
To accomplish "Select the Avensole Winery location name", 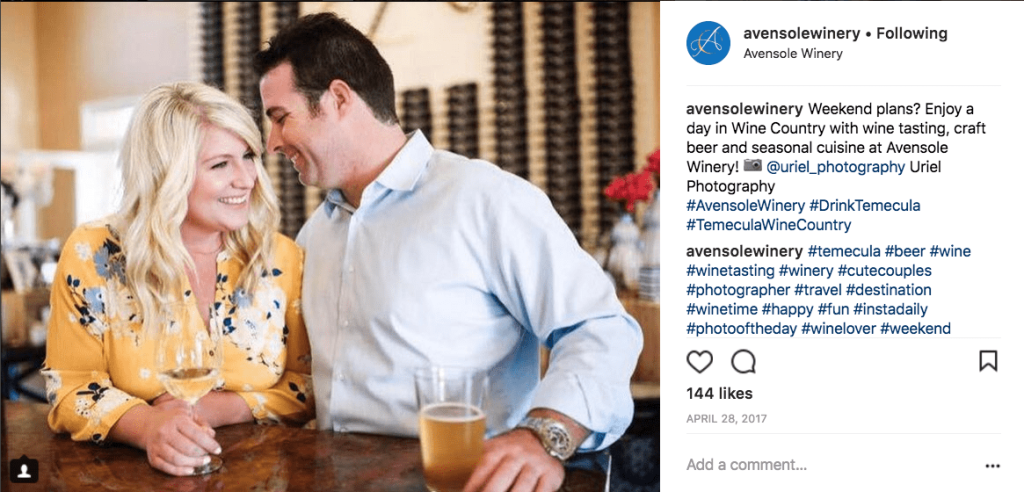I will [x=793, y=54].
